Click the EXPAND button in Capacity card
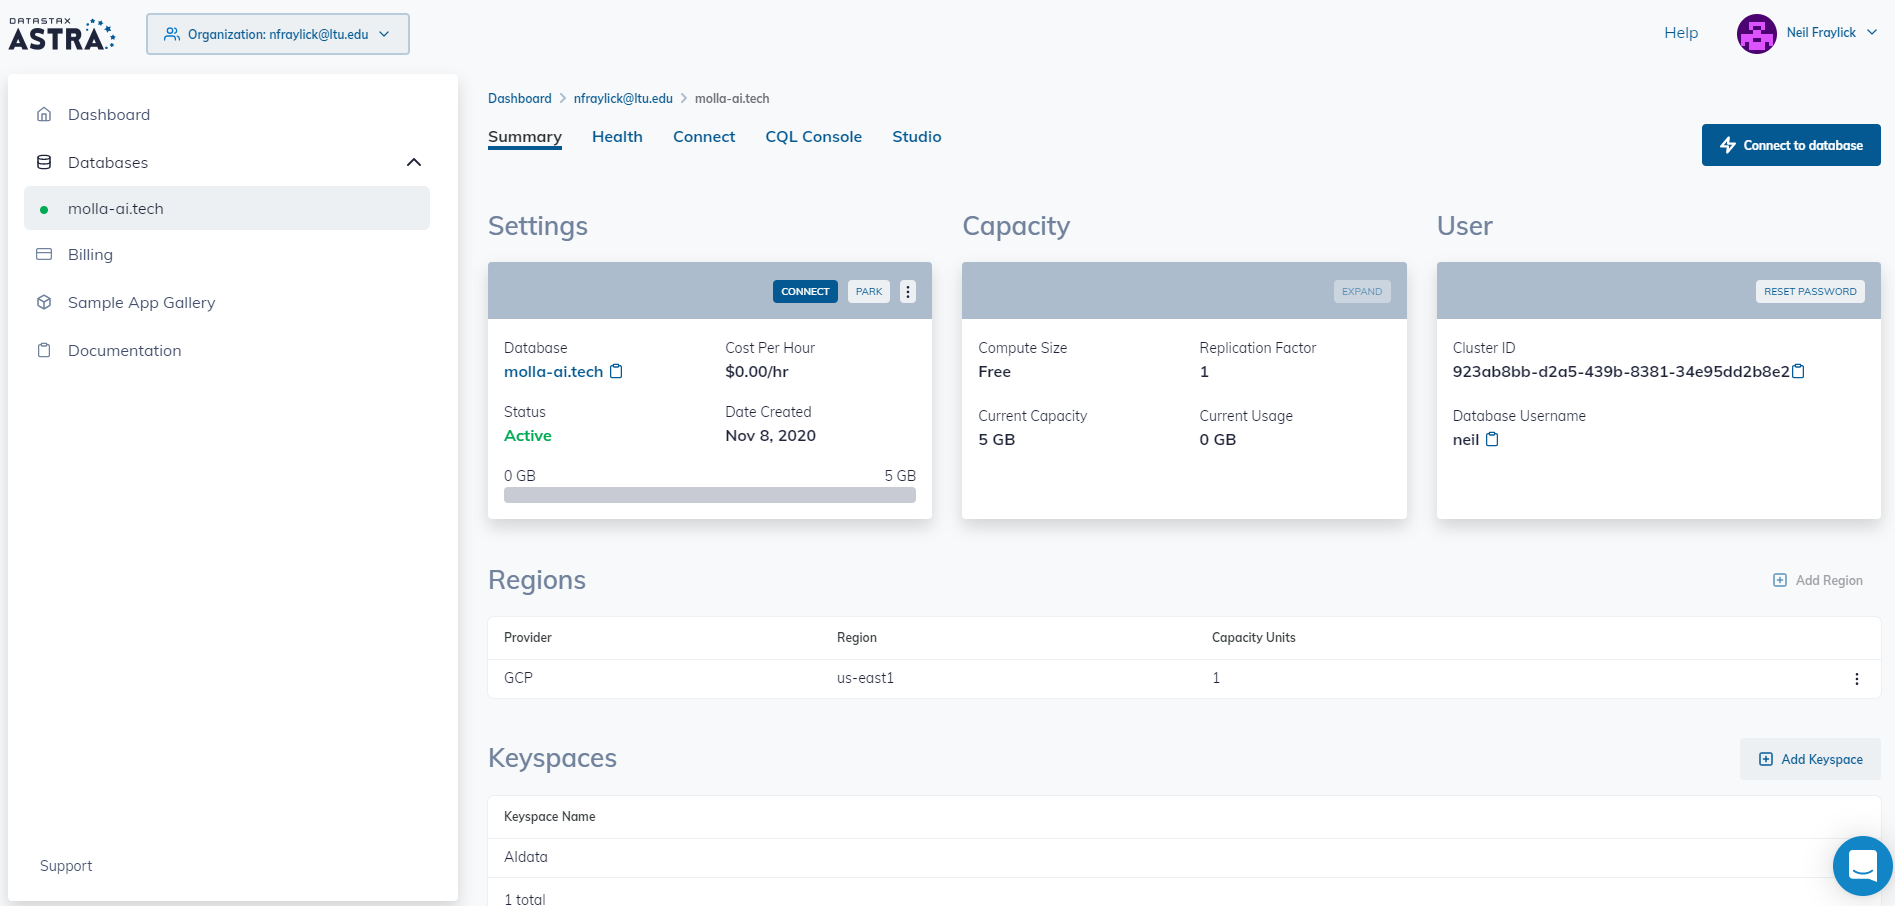The image size is (1895, 906). 1362,291
